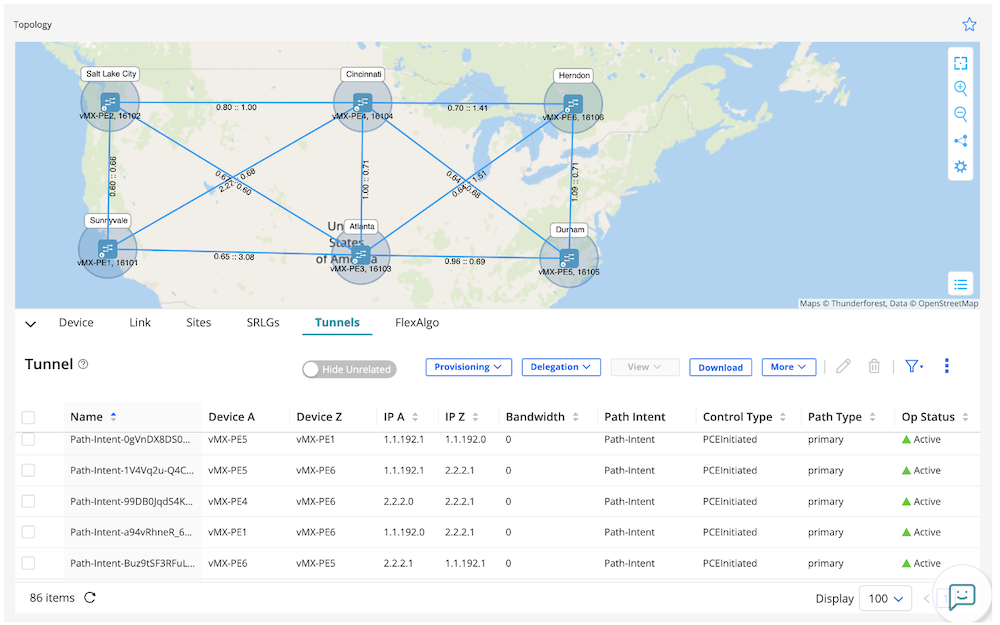Sort by Name column arrow

tap(114, 416)
